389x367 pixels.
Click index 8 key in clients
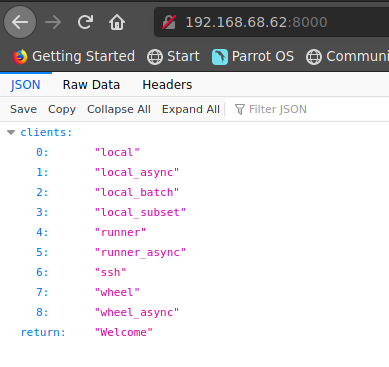(x=42, y=312)
